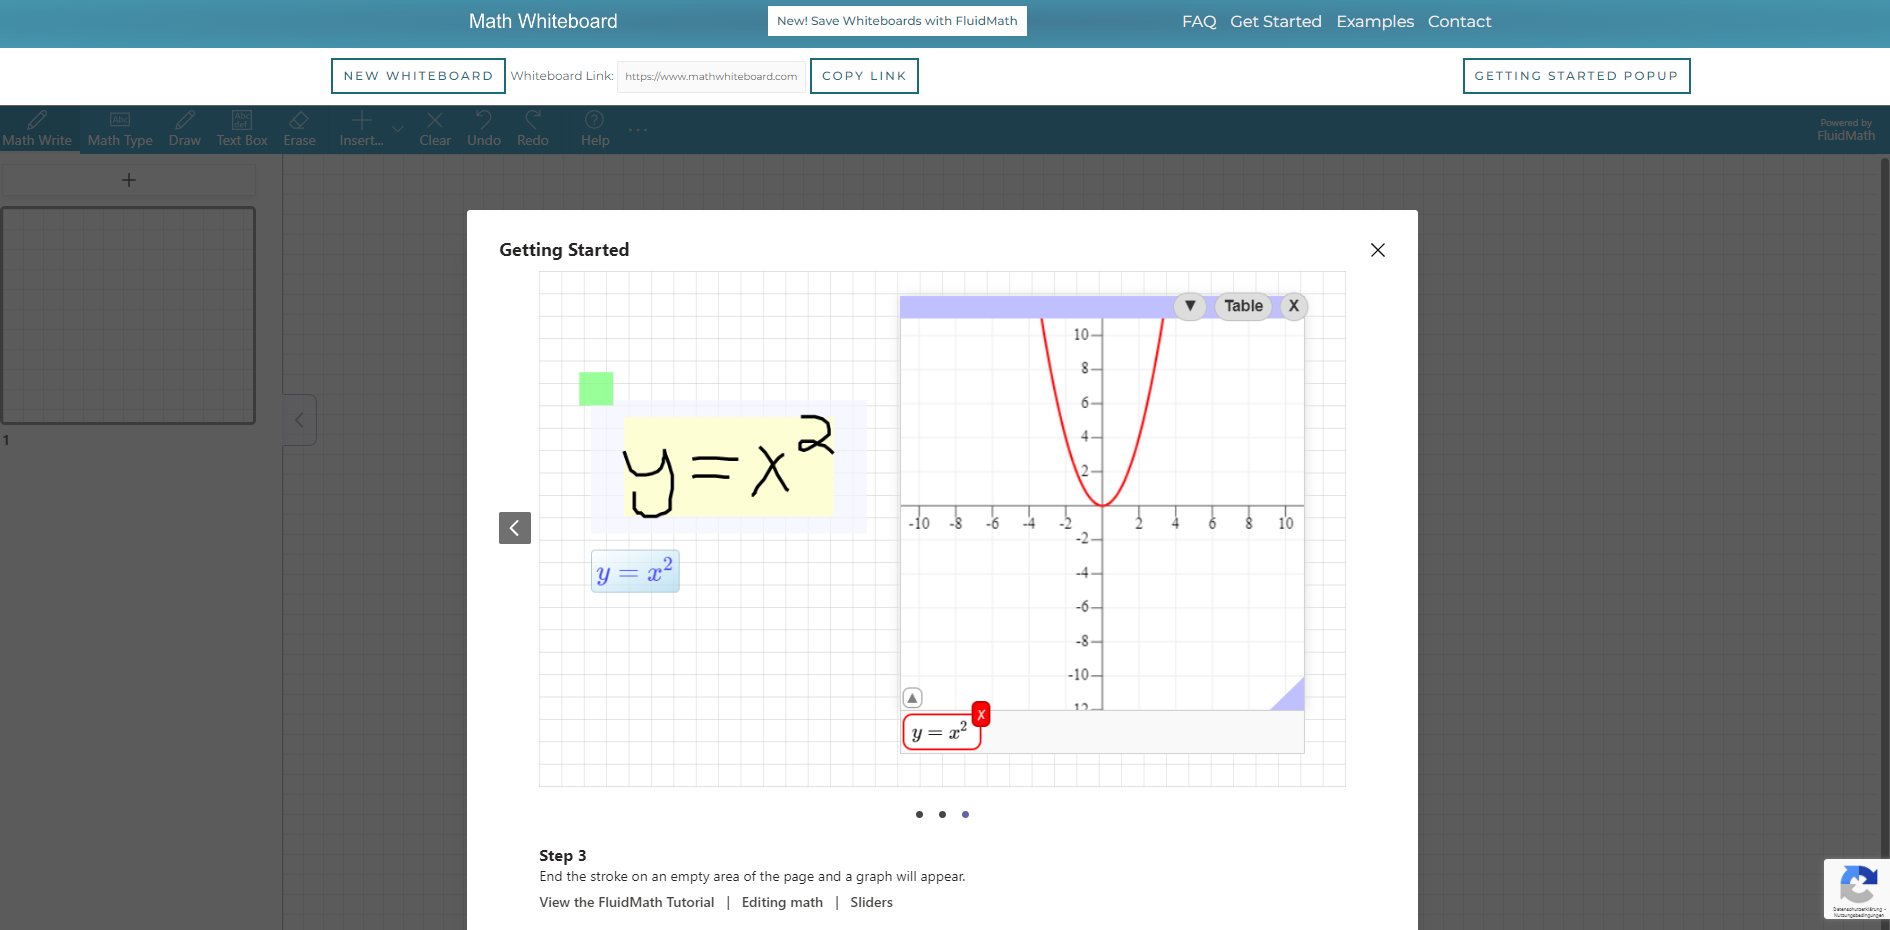Select the Draw tool
1890x930 pixels.
pyautogui.click(x=184, y=128)
